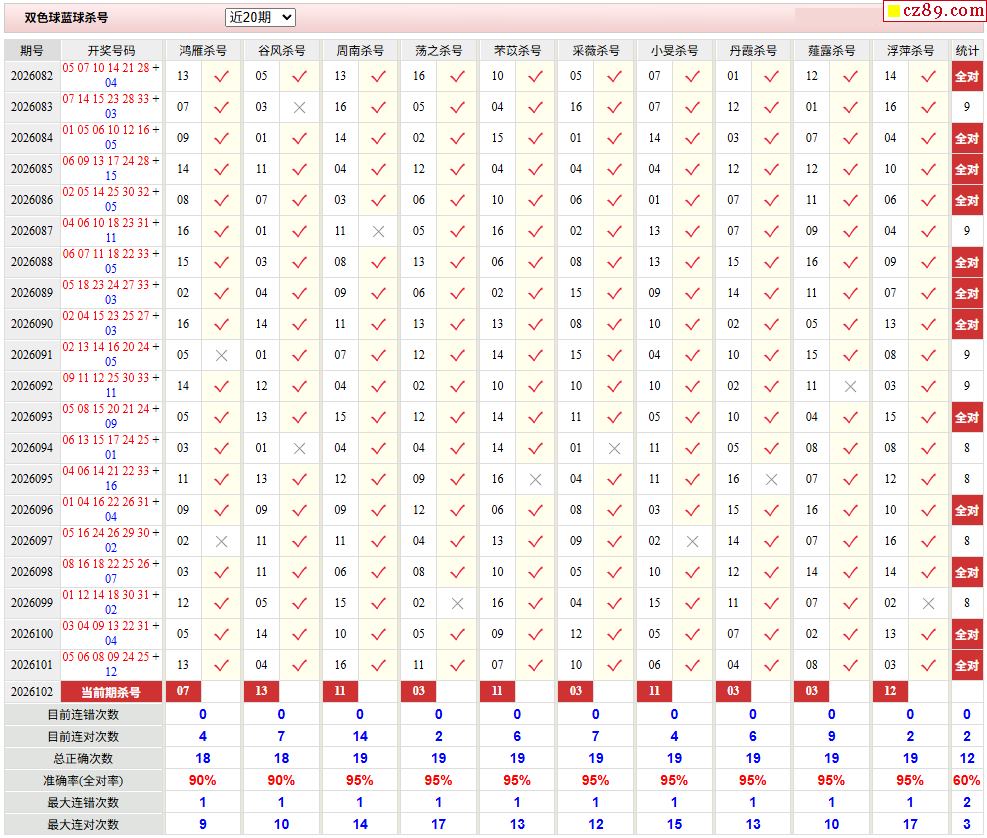Click the X mark in 小旻杀号 for 2026097
Image resolution: width=987 pixels, height=838 pixels.
[x=692, y=541]
